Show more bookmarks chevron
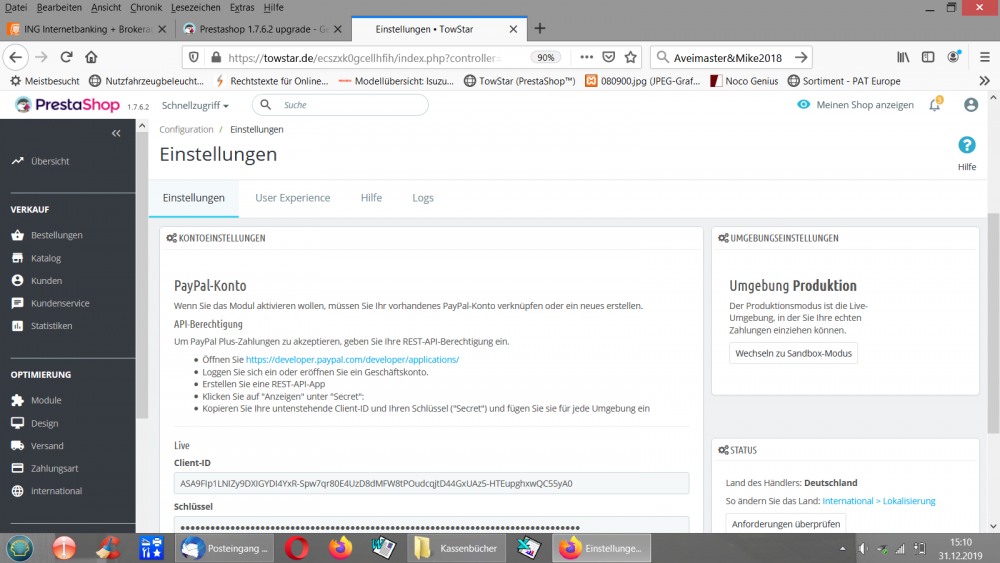The image size is (1000, 563). click(985, 81)
